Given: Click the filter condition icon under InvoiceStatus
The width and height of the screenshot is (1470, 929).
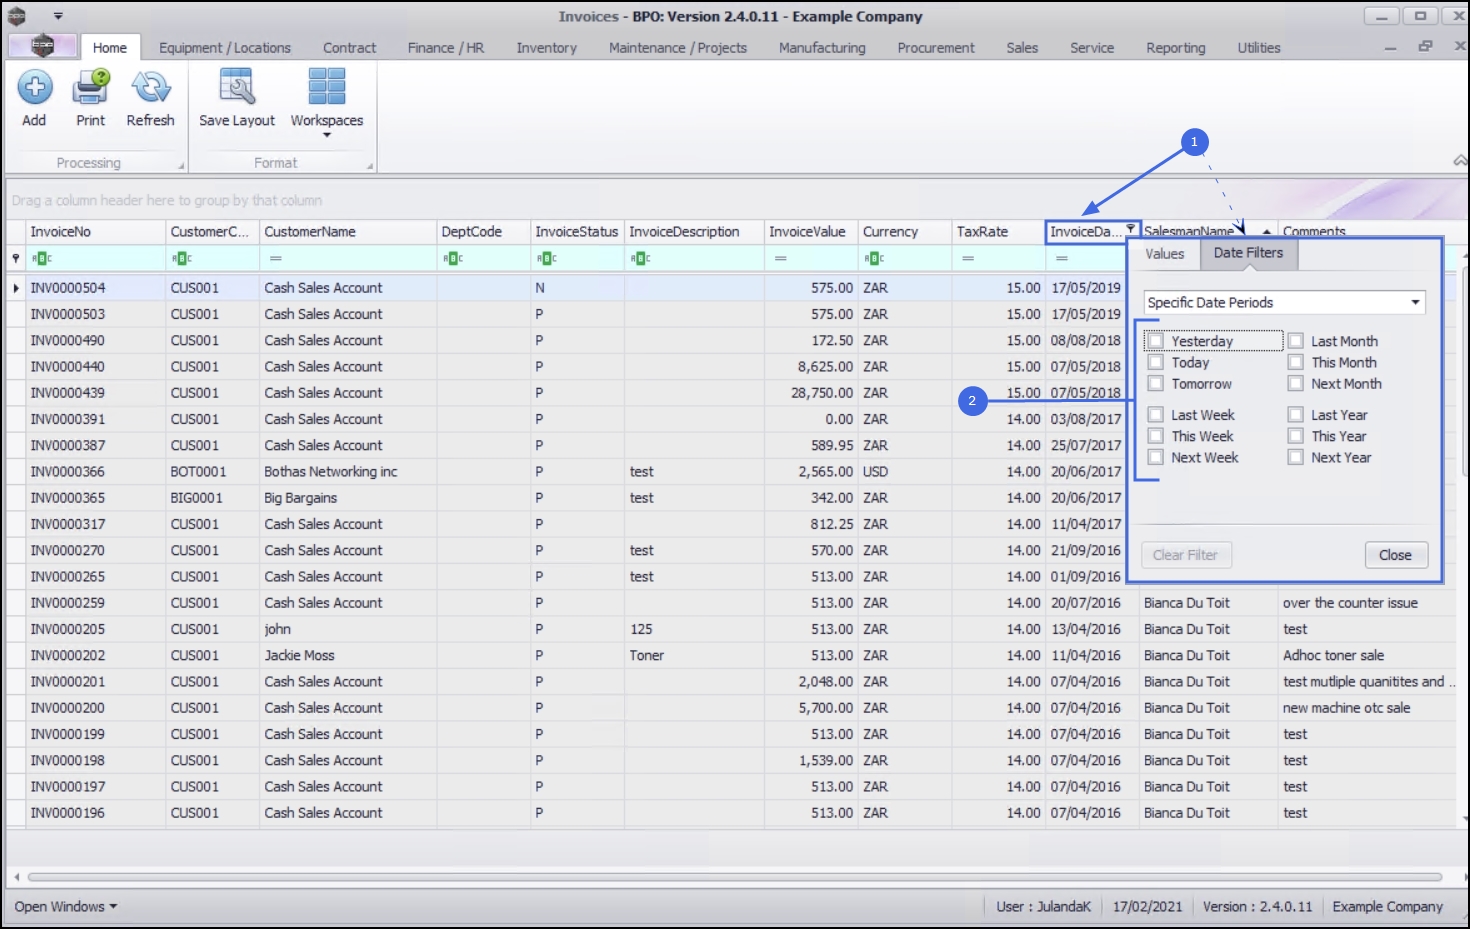Looking at the screenshot, I should (x=547, y=258).
